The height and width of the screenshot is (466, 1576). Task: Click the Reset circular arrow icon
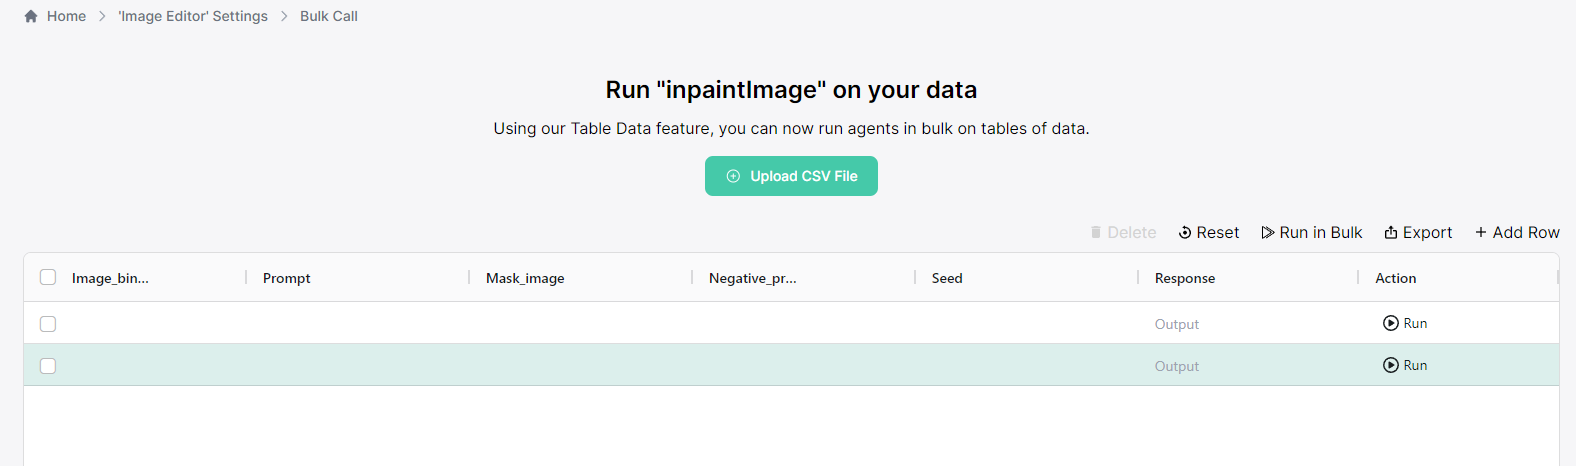click(1185, 232)
